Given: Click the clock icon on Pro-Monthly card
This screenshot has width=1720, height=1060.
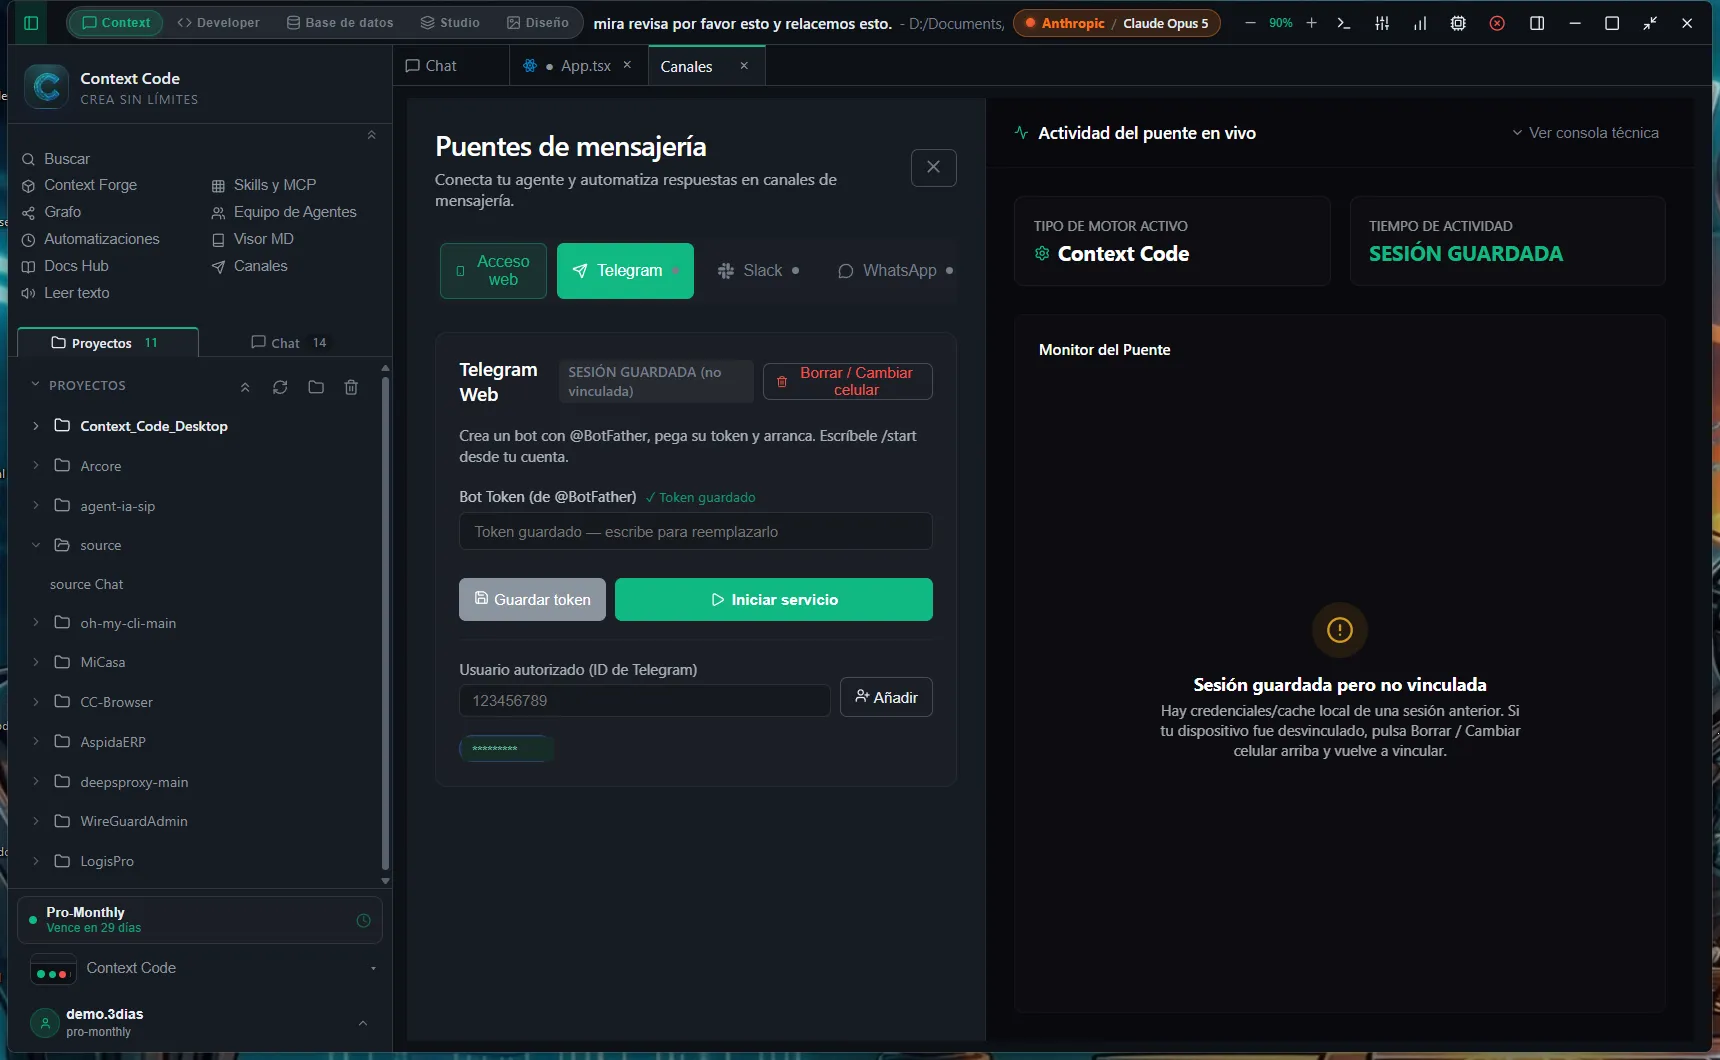Looking at the screenshot, I should click(x=363, y=920).
